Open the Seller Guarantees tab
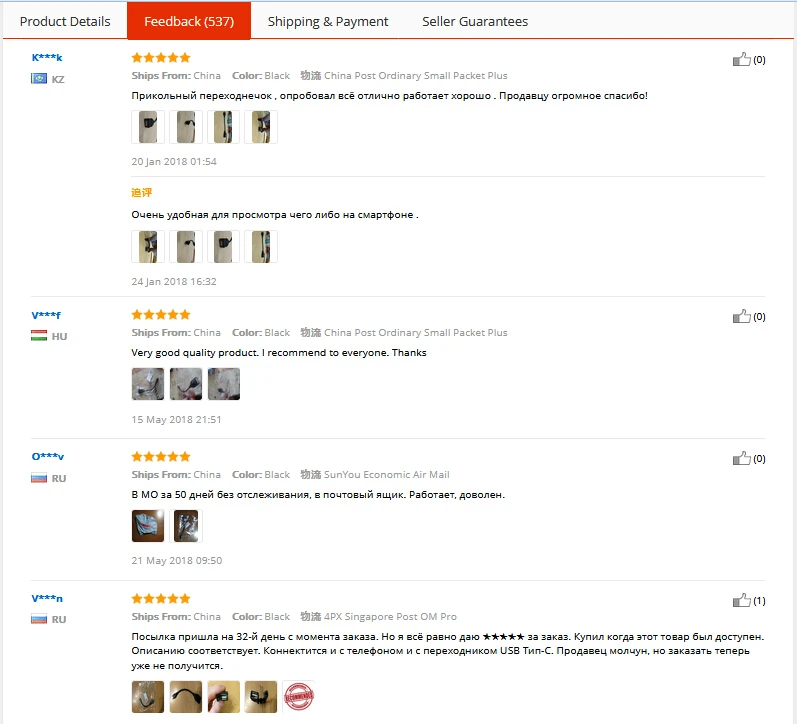This screenshot has width=797, height=724. [x=475, y=21]
